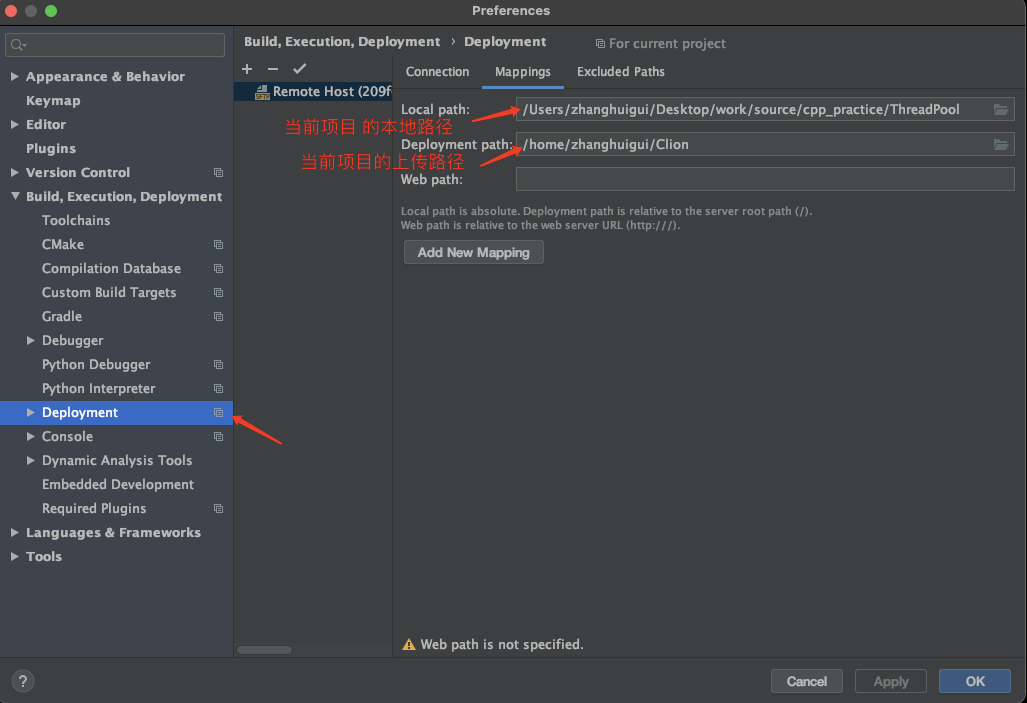Click project-level icon next to Gradle
Screen dimensions: 1027x703
(x=218, y=316)
